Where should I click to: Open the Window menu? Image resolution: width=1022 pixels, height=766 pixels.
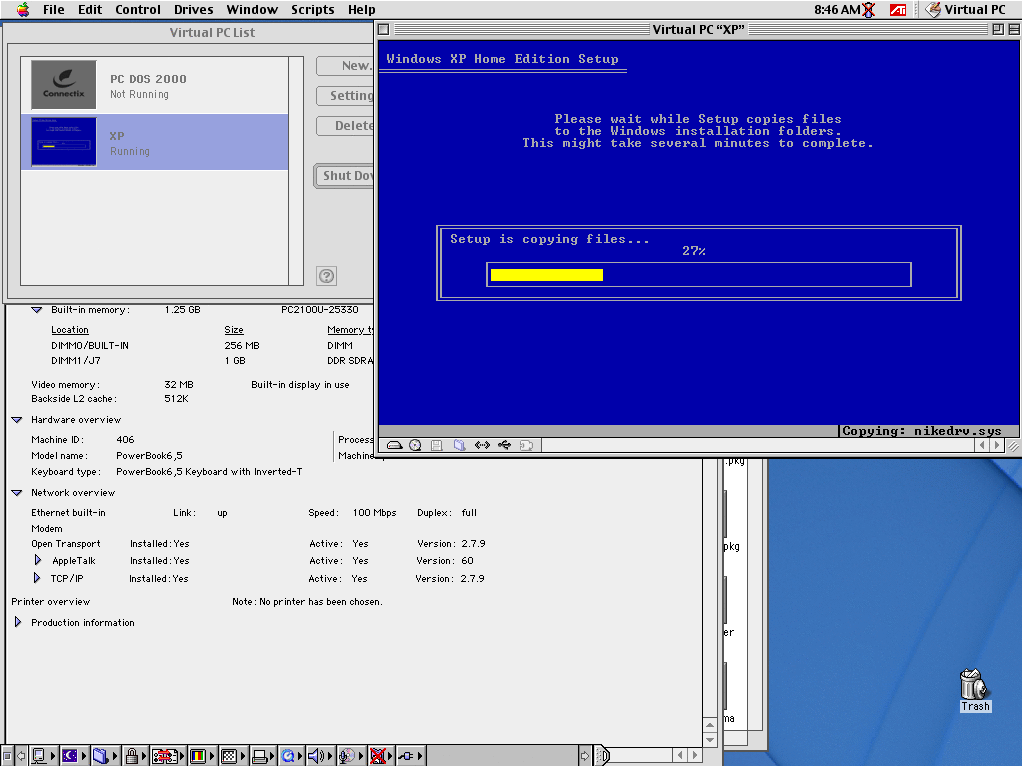252,10
